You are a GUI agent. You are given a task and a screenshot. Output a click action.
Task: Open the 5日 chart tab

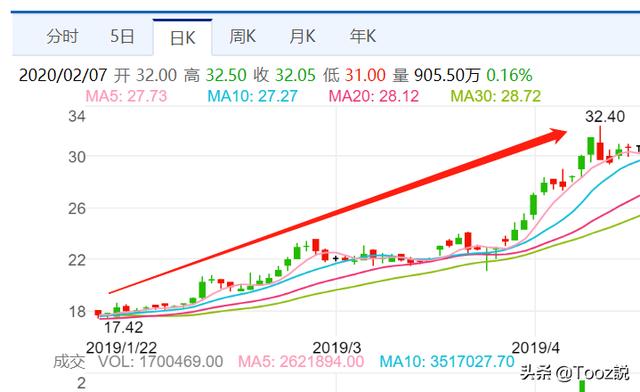(122, 37)
